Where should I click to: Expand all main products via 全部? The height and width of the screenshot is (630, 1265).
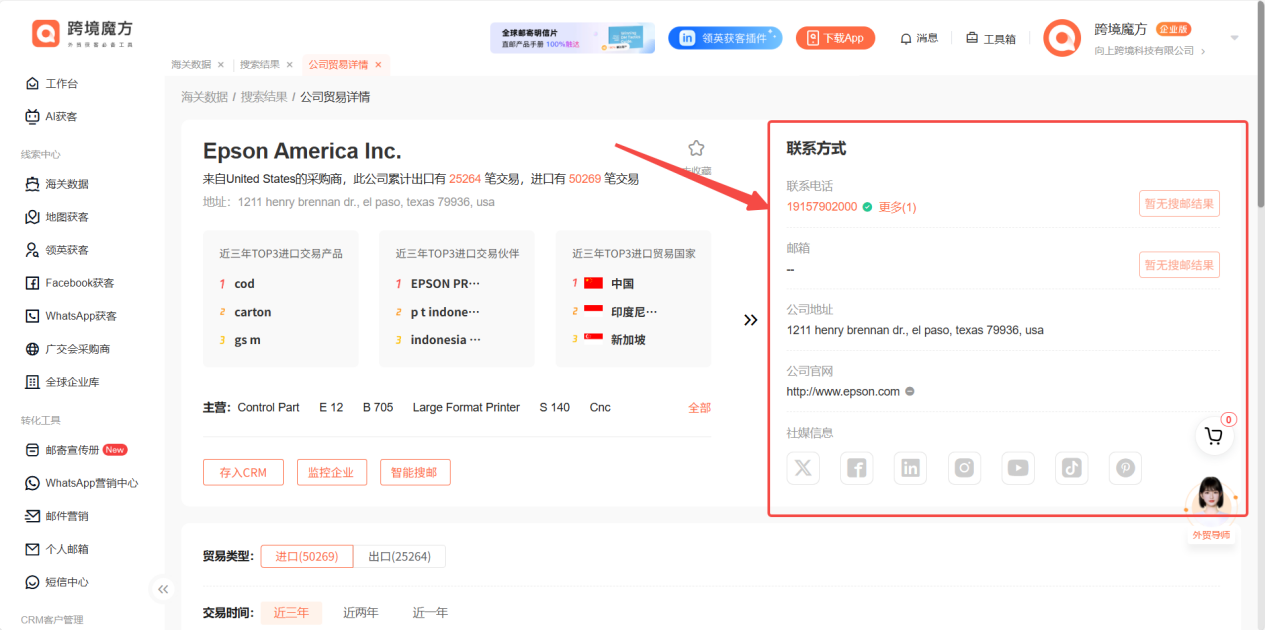pyautogui.click(x=699, y=408)
